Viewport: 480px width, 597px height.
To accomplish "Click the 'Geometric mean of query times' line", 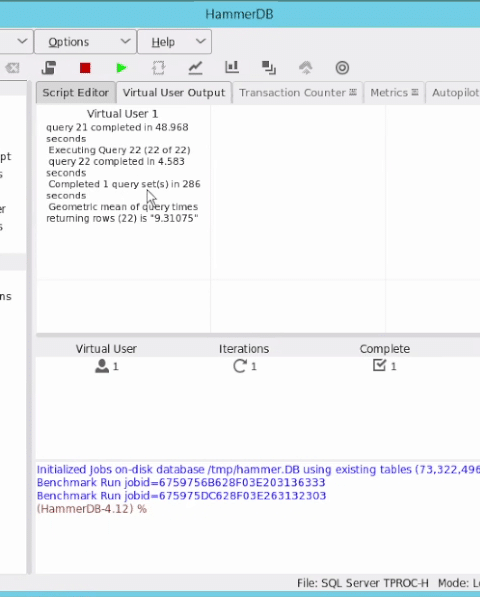I will [123, 207].
